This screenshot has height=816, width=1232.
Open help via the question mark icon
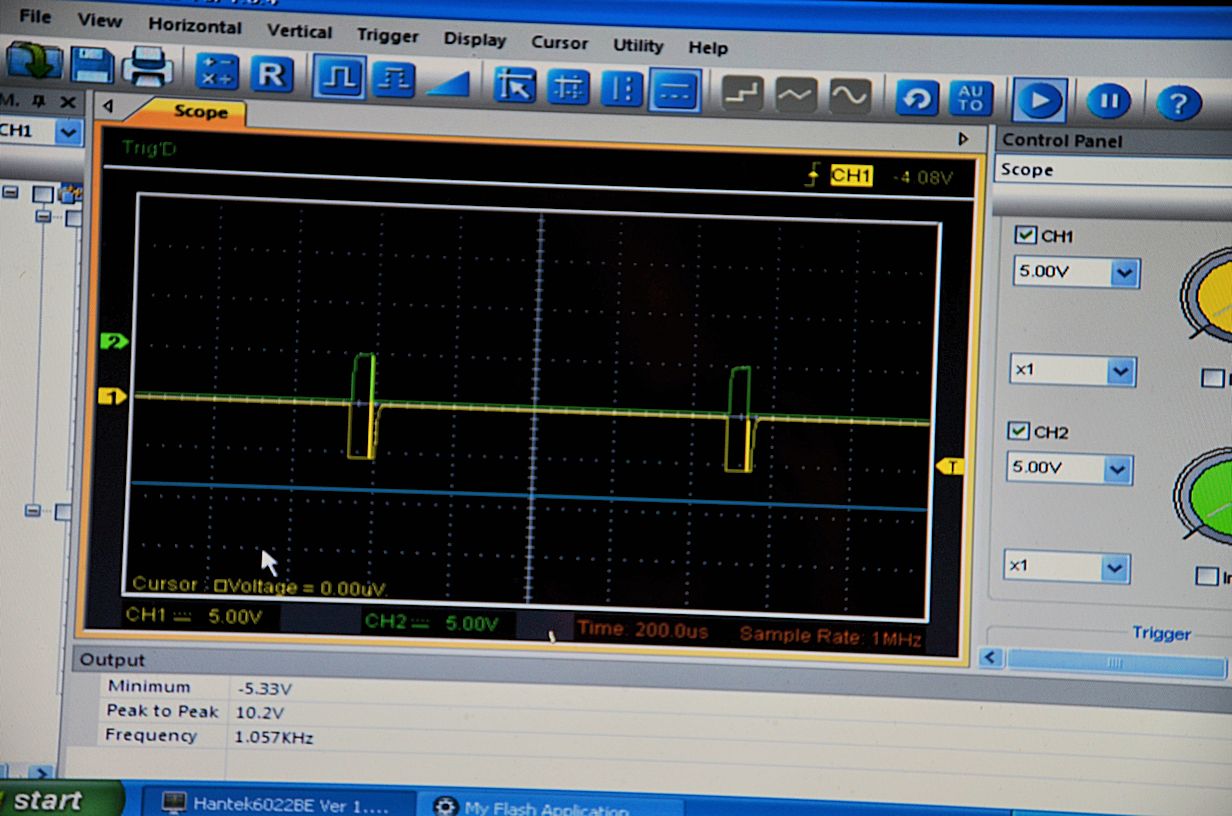pyautogui.click(x=1178, y=102)
